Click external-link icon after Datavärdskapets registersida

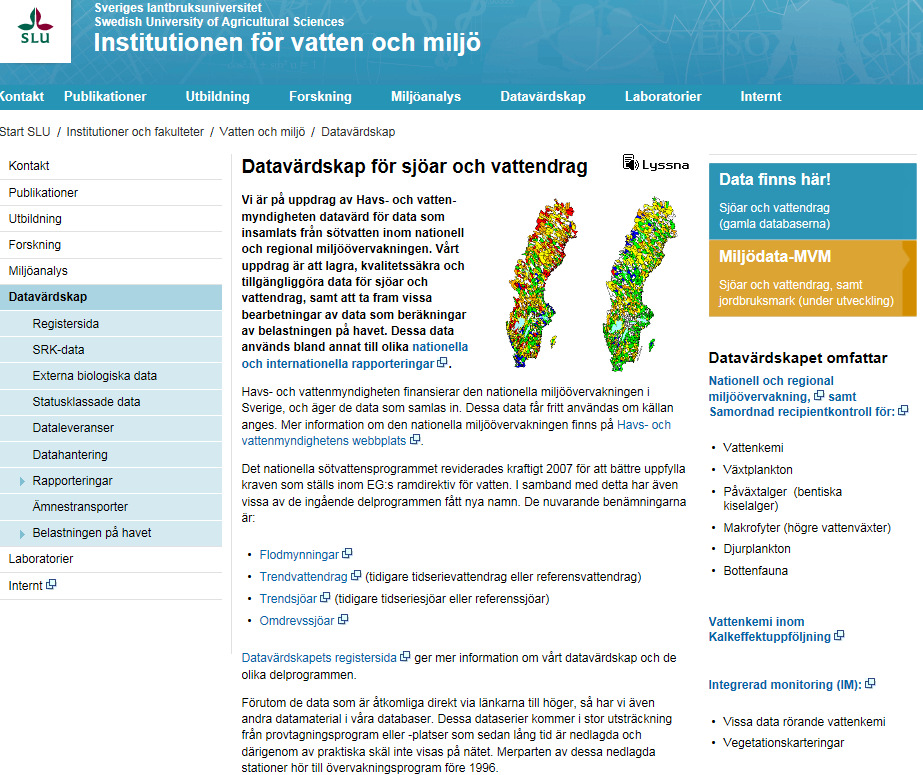(405, 656)
